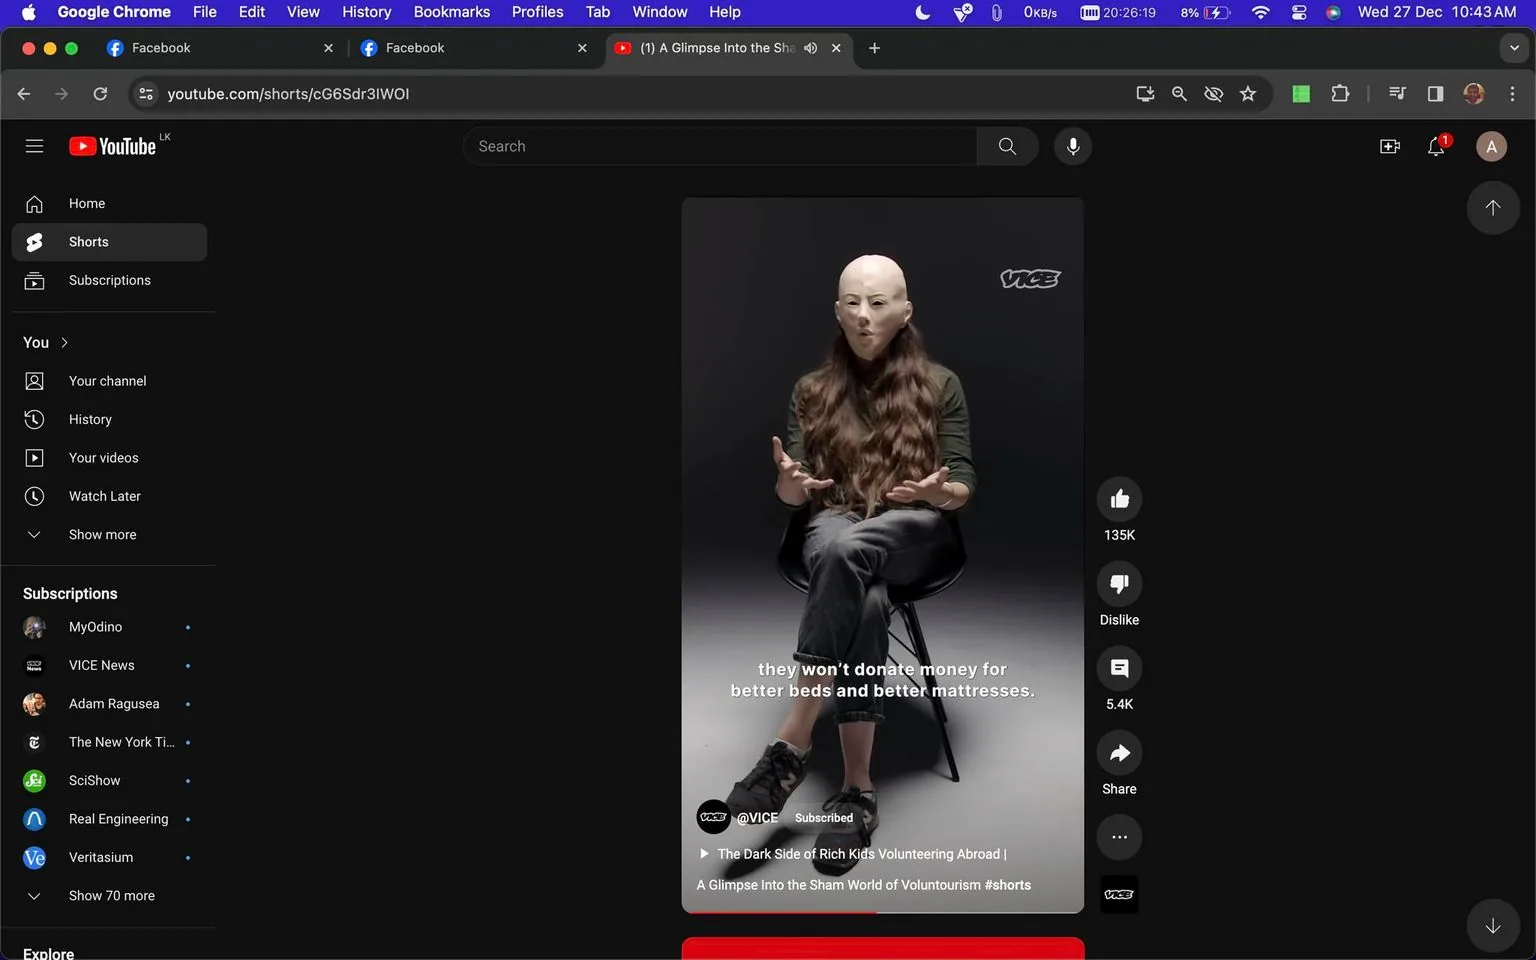The image size is (1536, 960).
Task: Open the comments panel icon
Action: point(1118,668)
